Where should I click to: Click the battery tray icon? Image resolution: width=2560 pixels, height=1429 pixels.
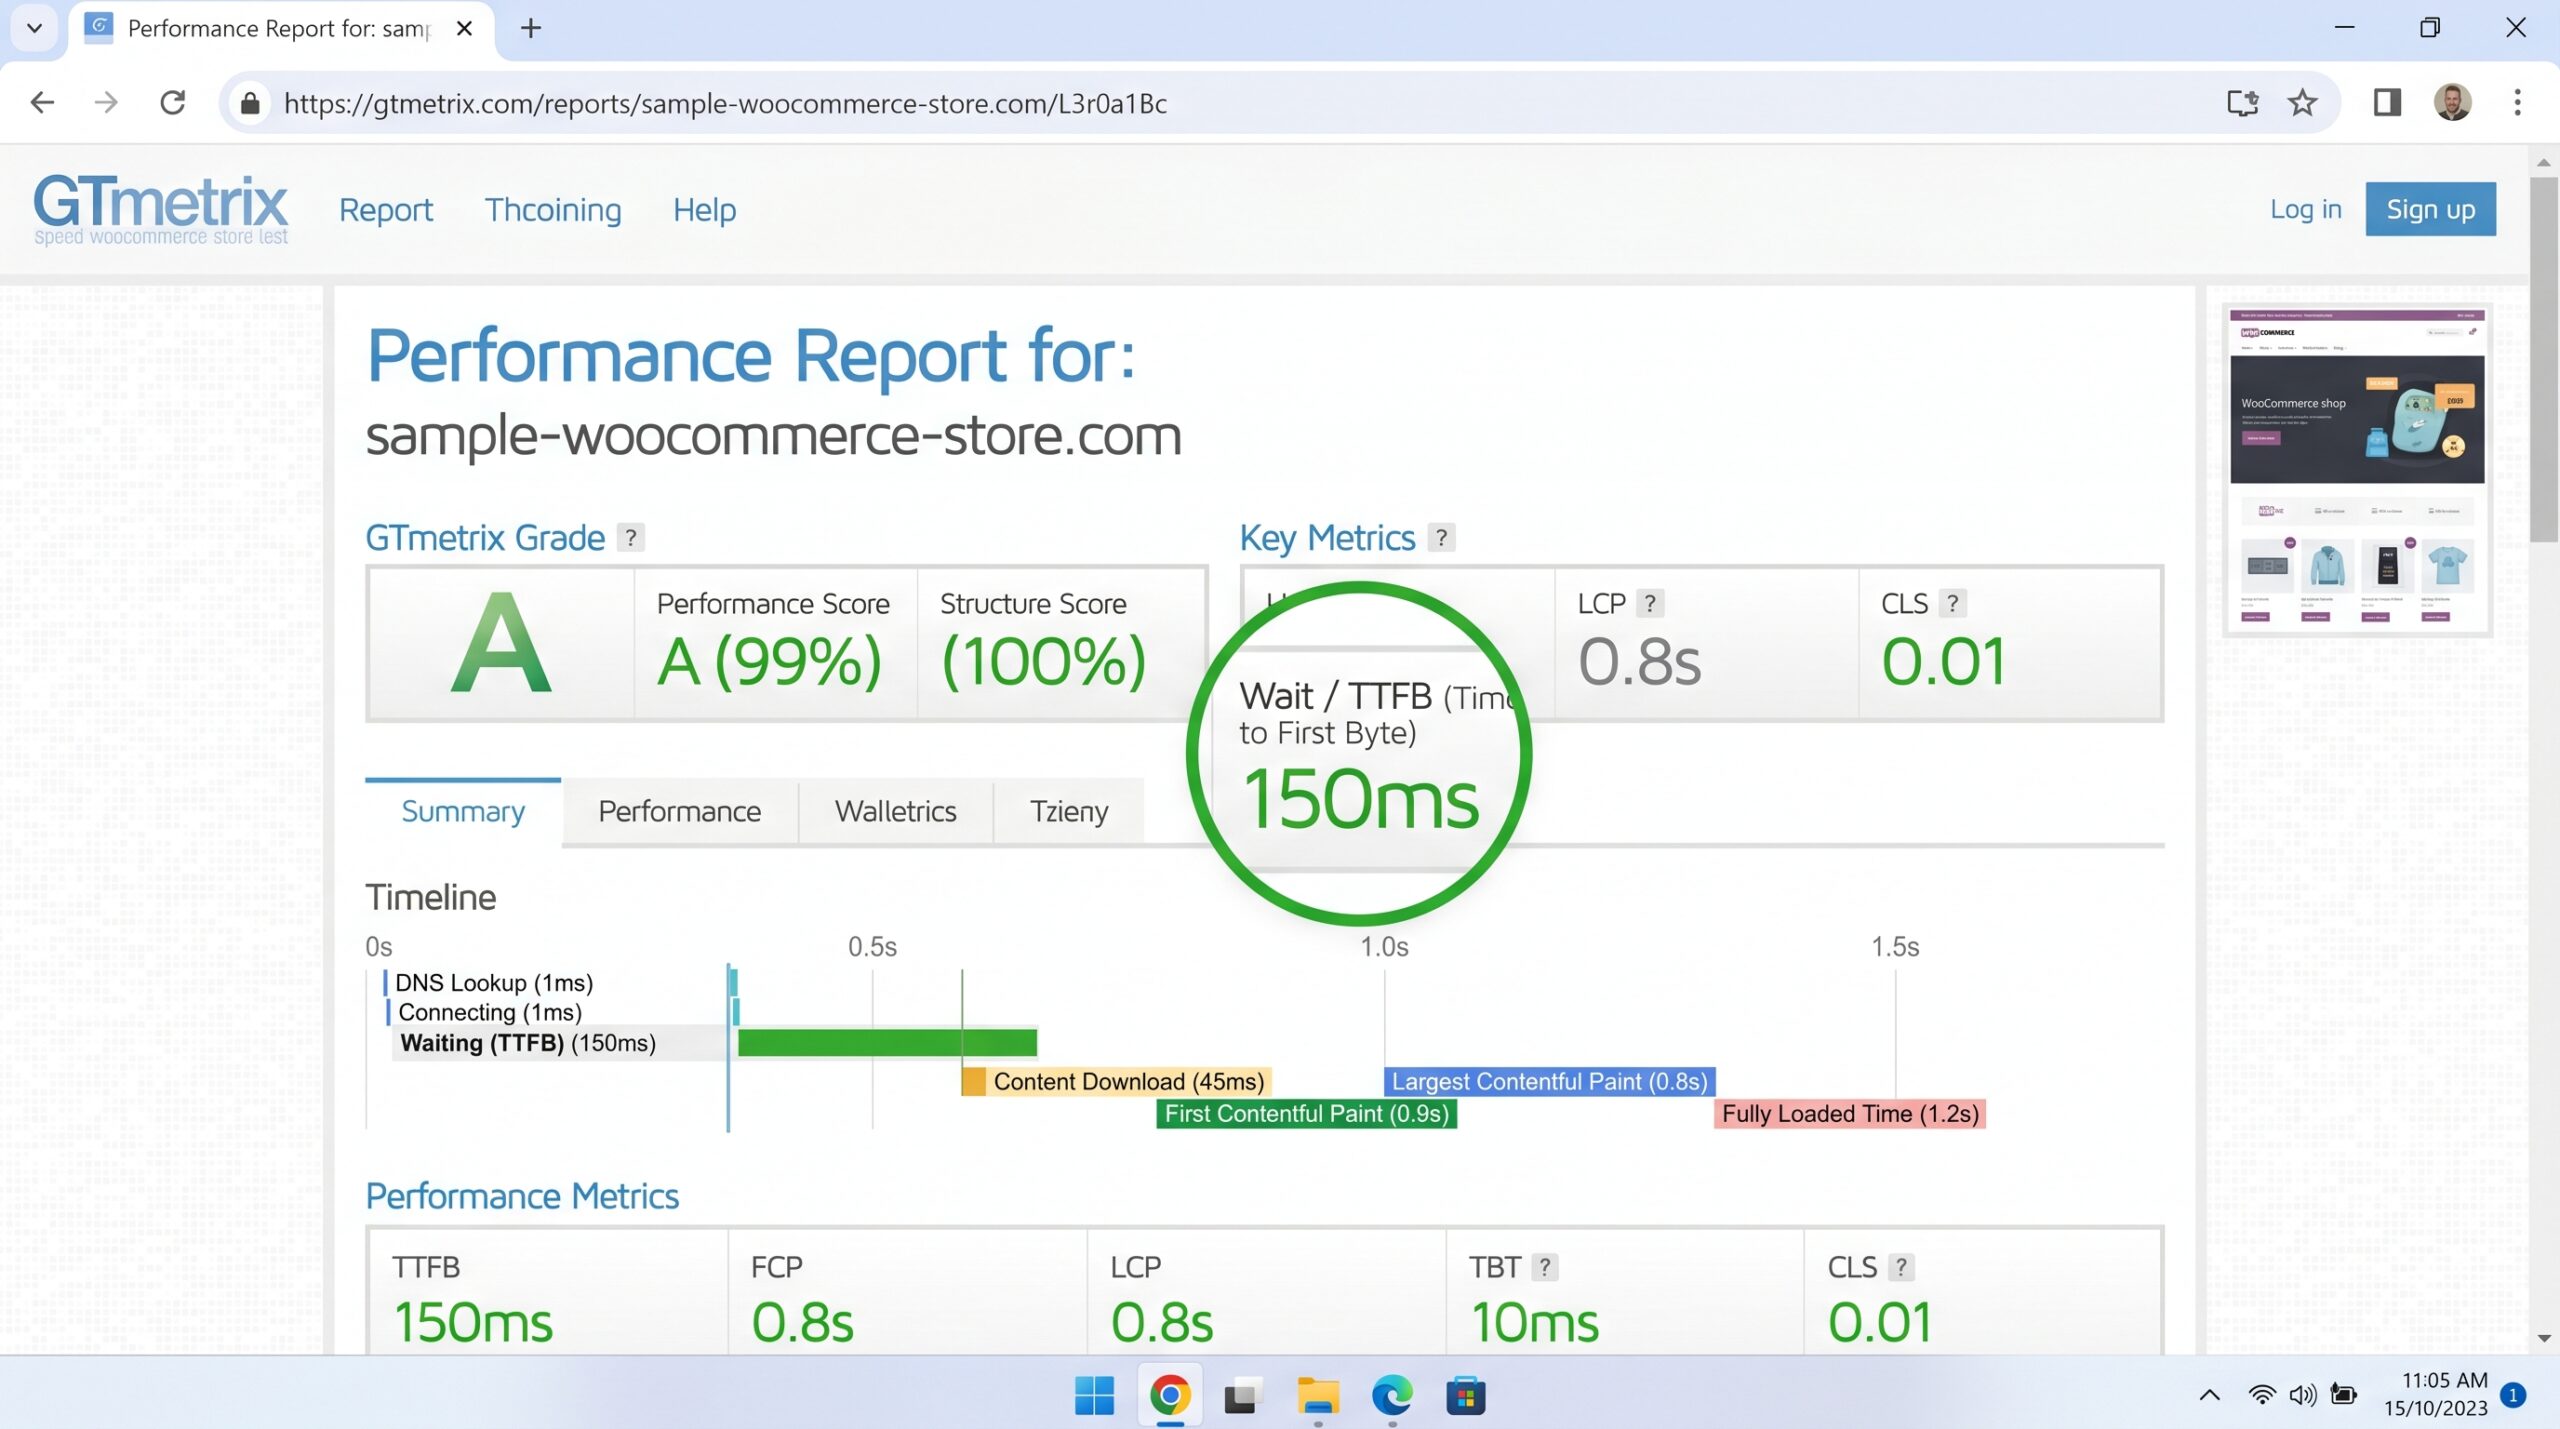tap(2343, 1395)
